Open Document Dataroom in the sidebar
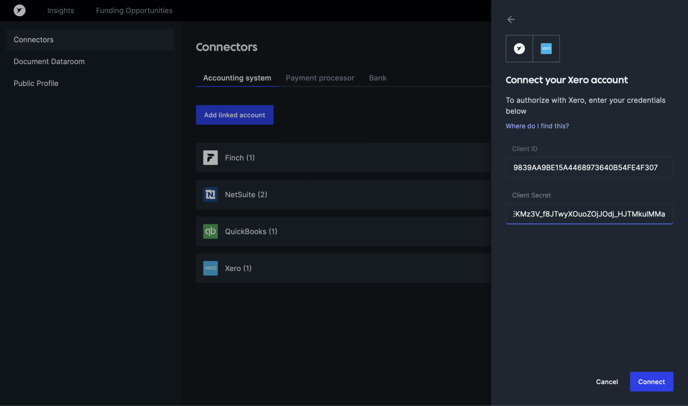Viewport: 688px width, 406px height. [49, 61]
